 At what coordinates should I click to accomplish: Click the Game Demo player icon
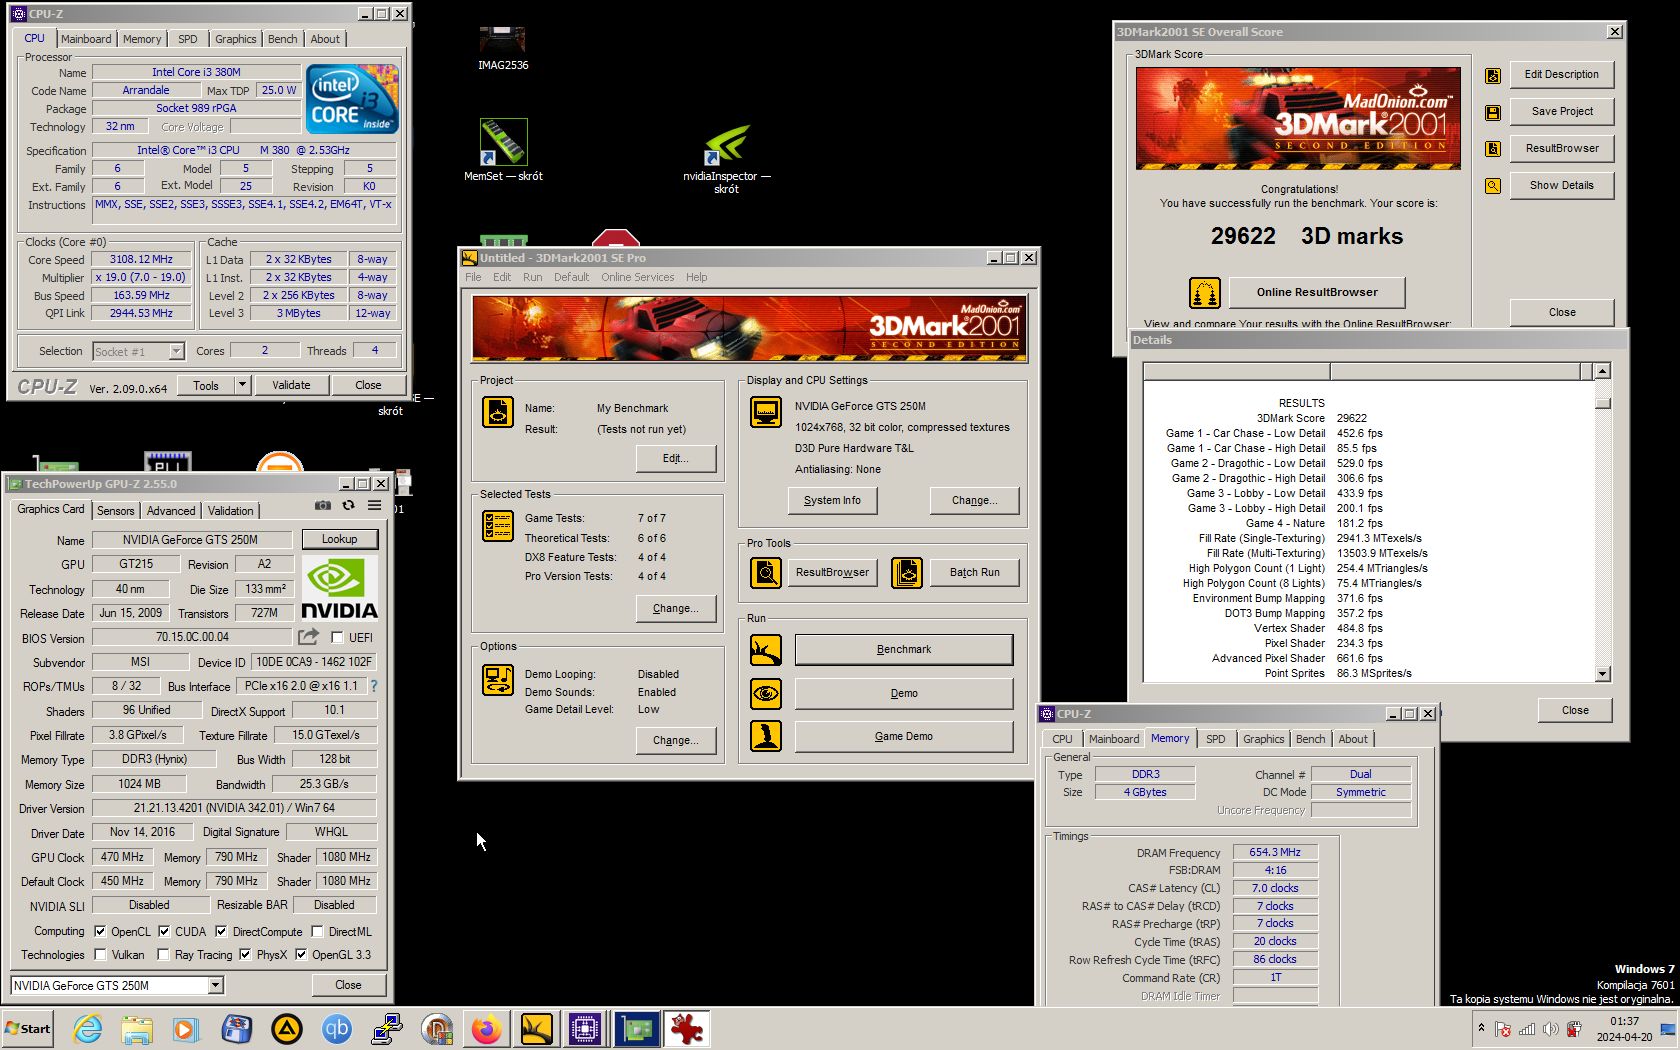point(766,736)
